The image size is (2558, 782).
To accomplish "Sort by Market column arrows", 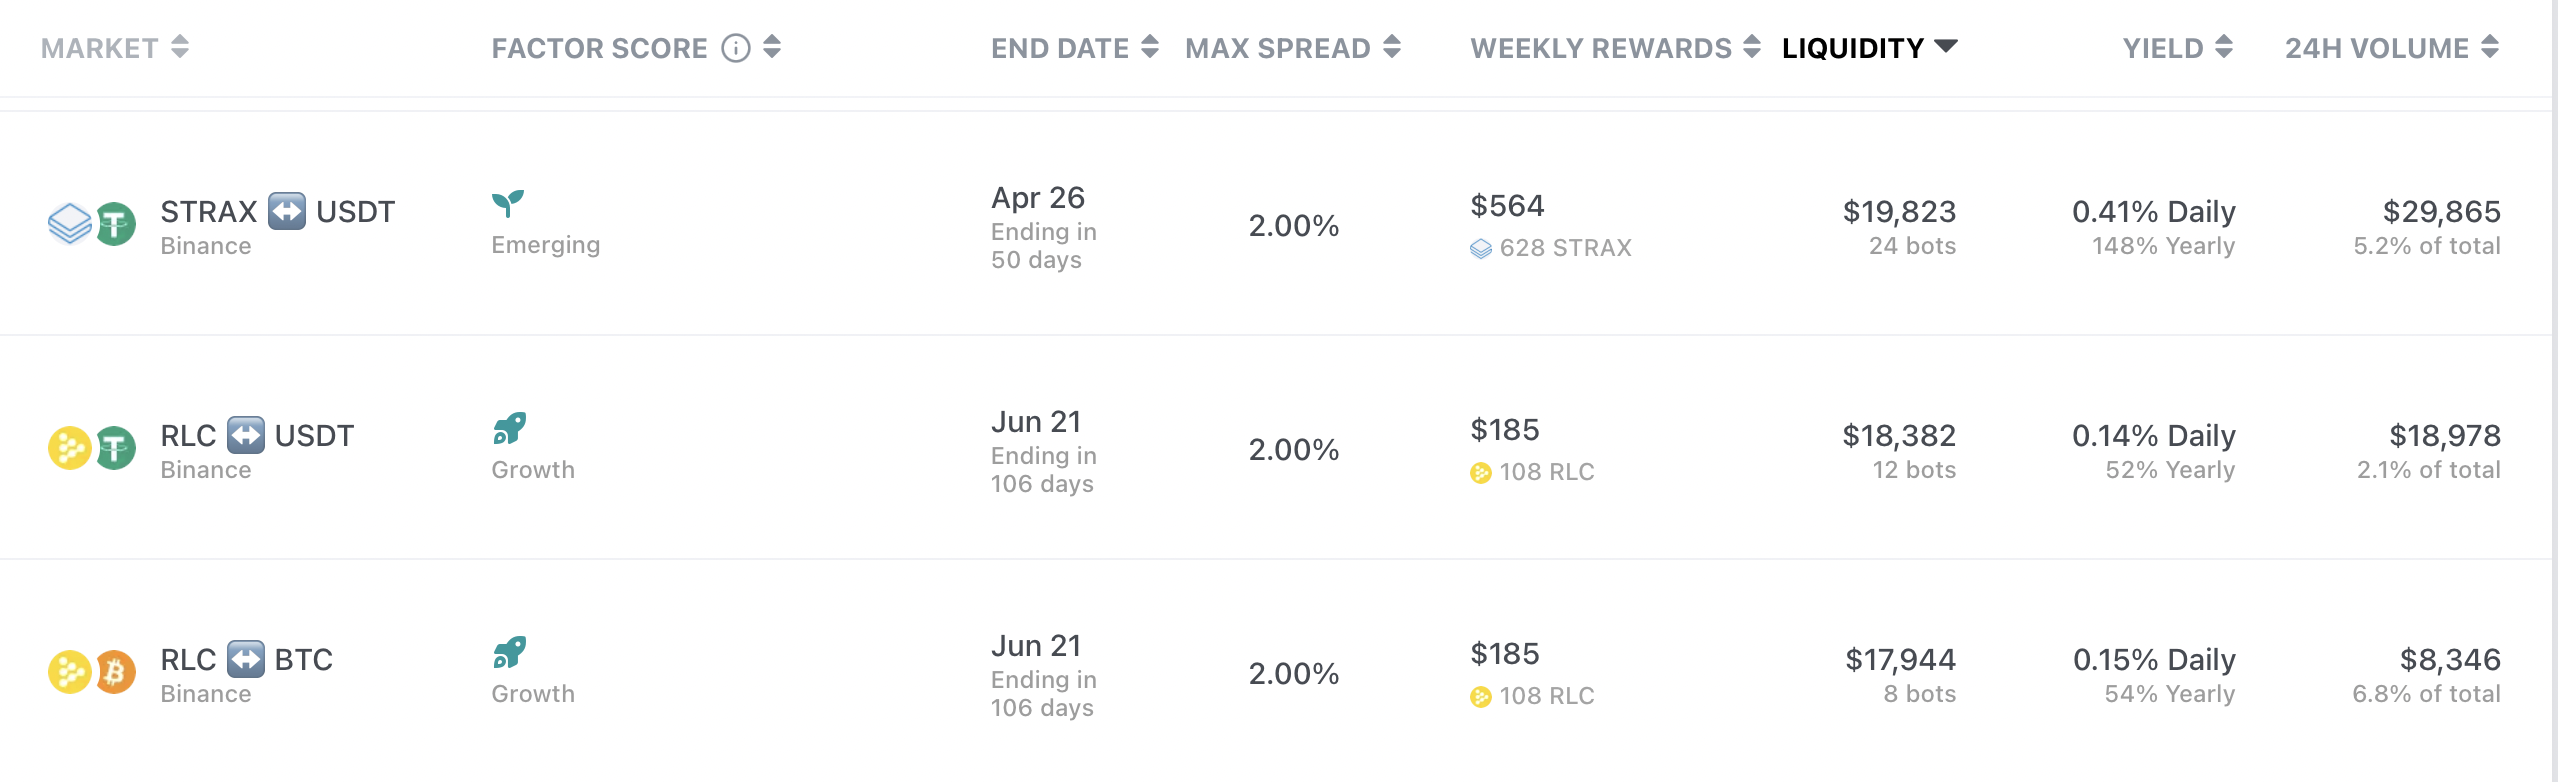I will (x=180, y=47).
